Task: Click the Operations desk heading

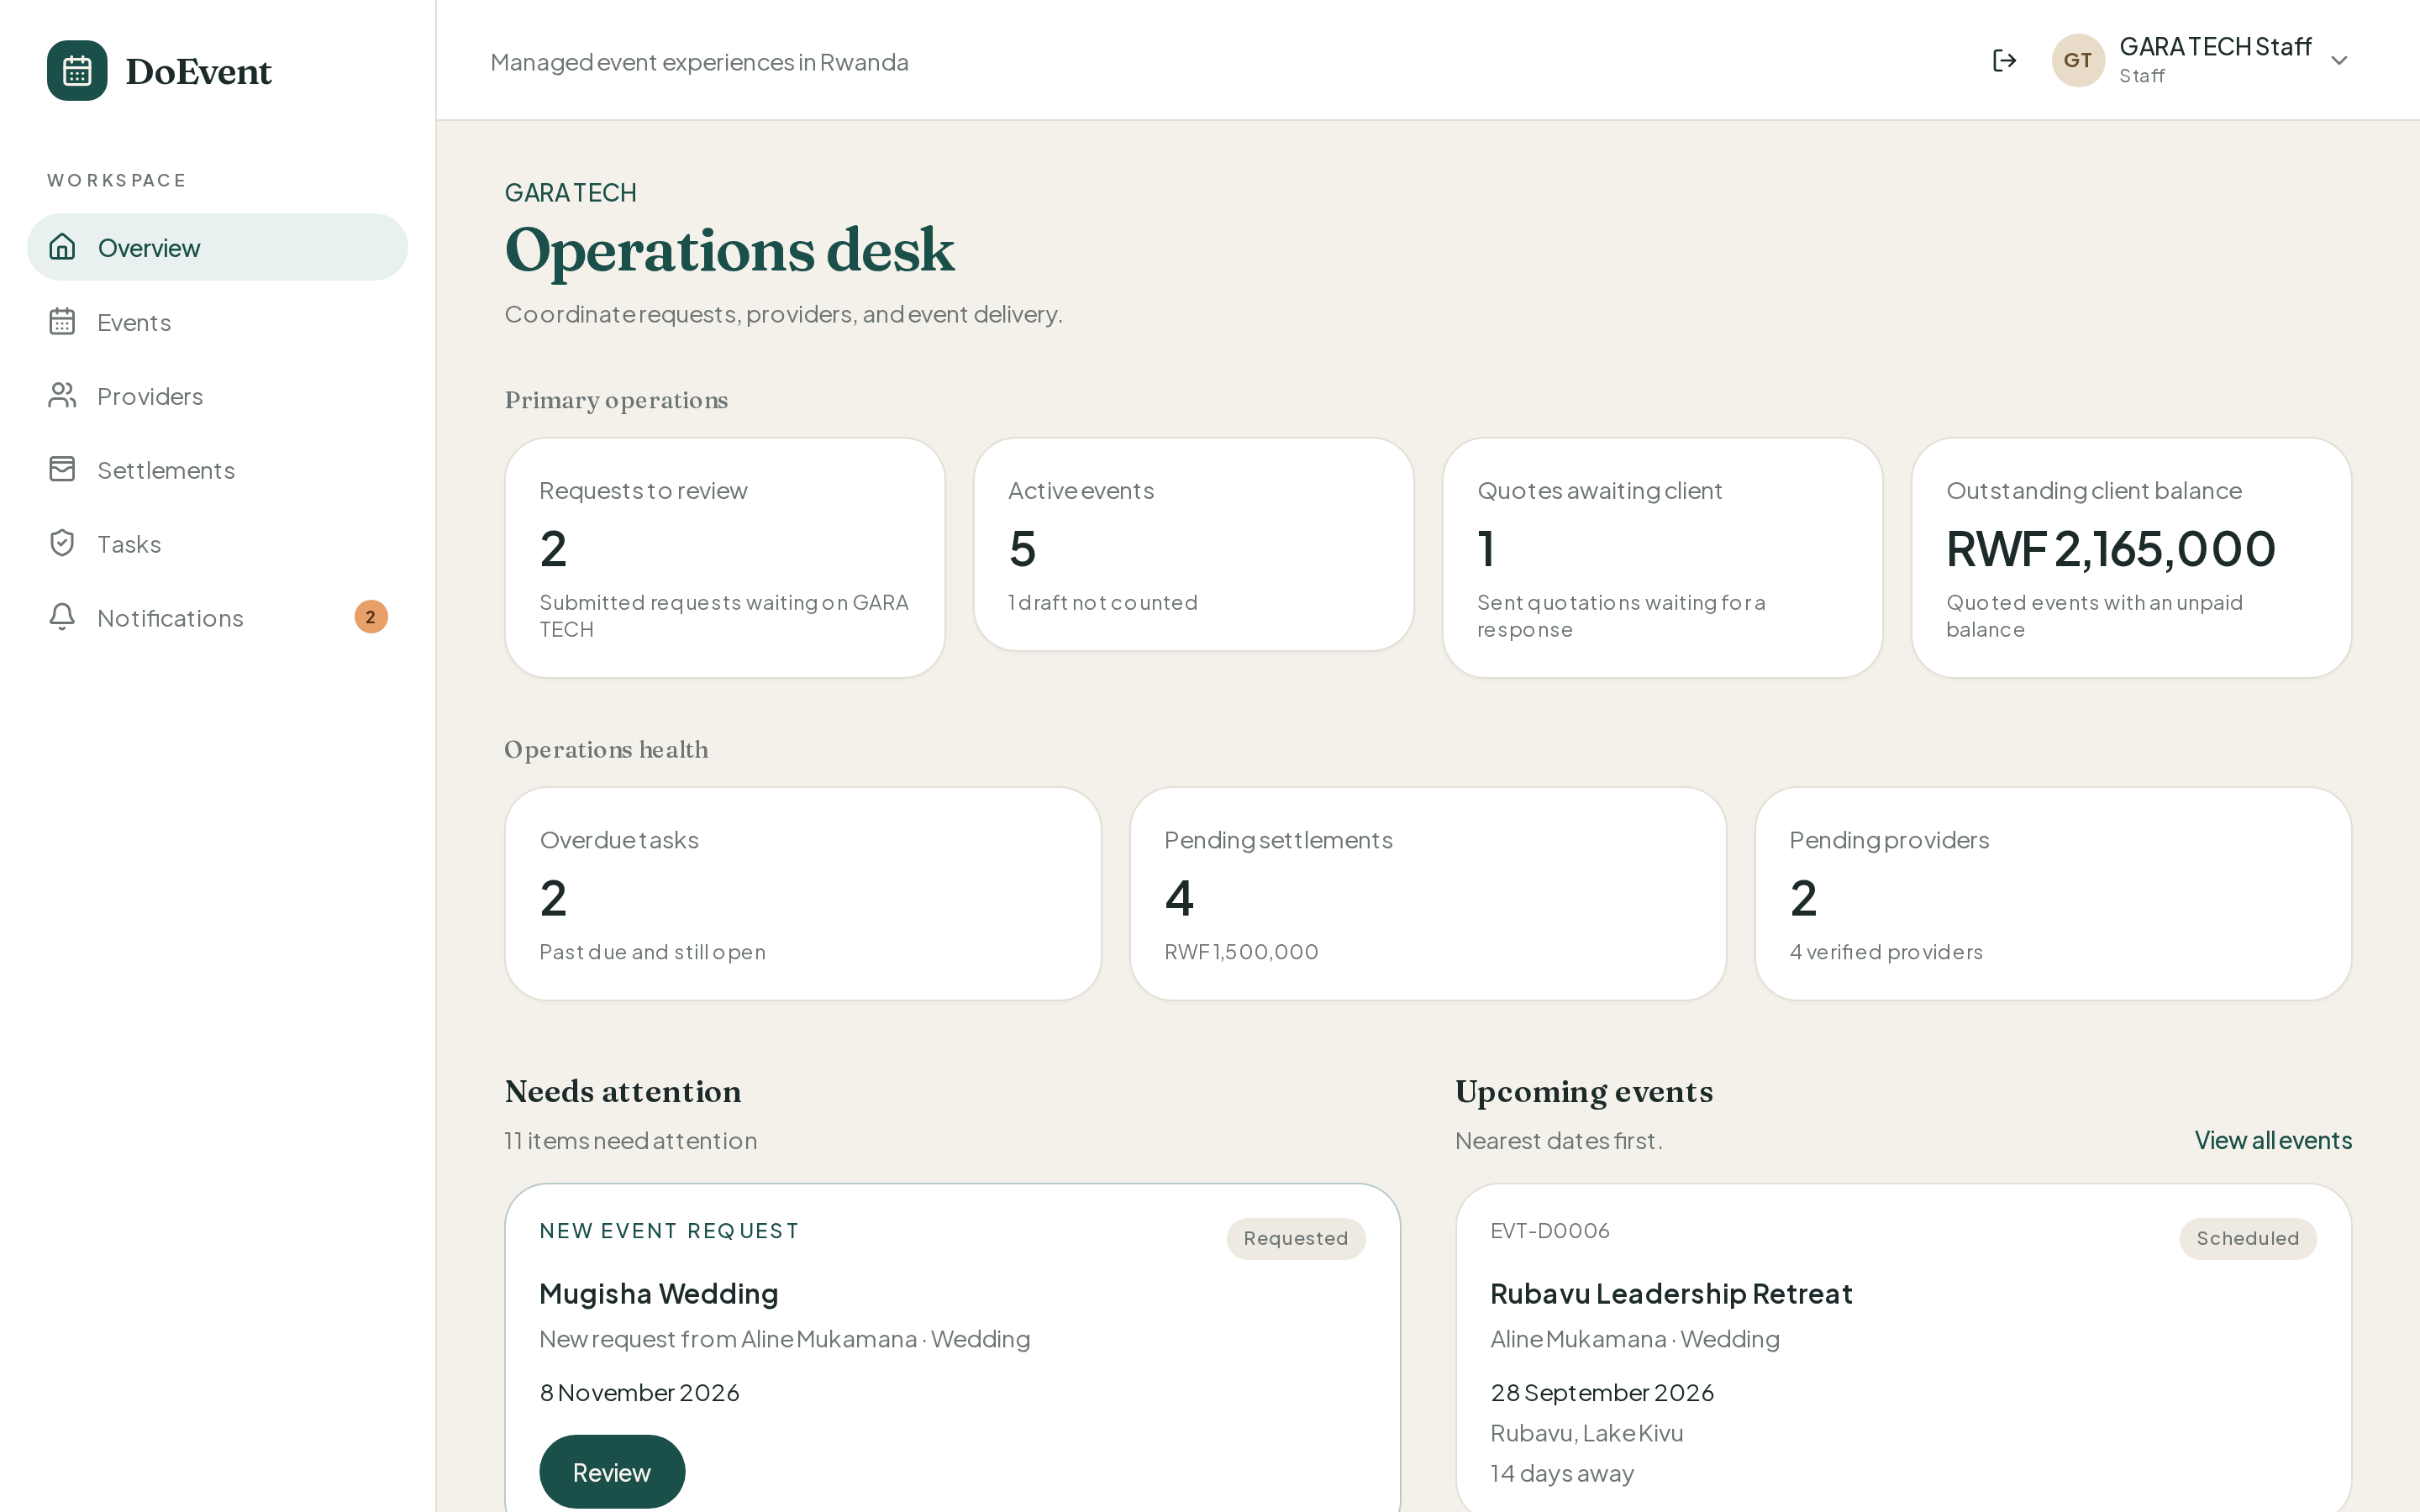Action: pyautogui.click(x=730, y=250)
